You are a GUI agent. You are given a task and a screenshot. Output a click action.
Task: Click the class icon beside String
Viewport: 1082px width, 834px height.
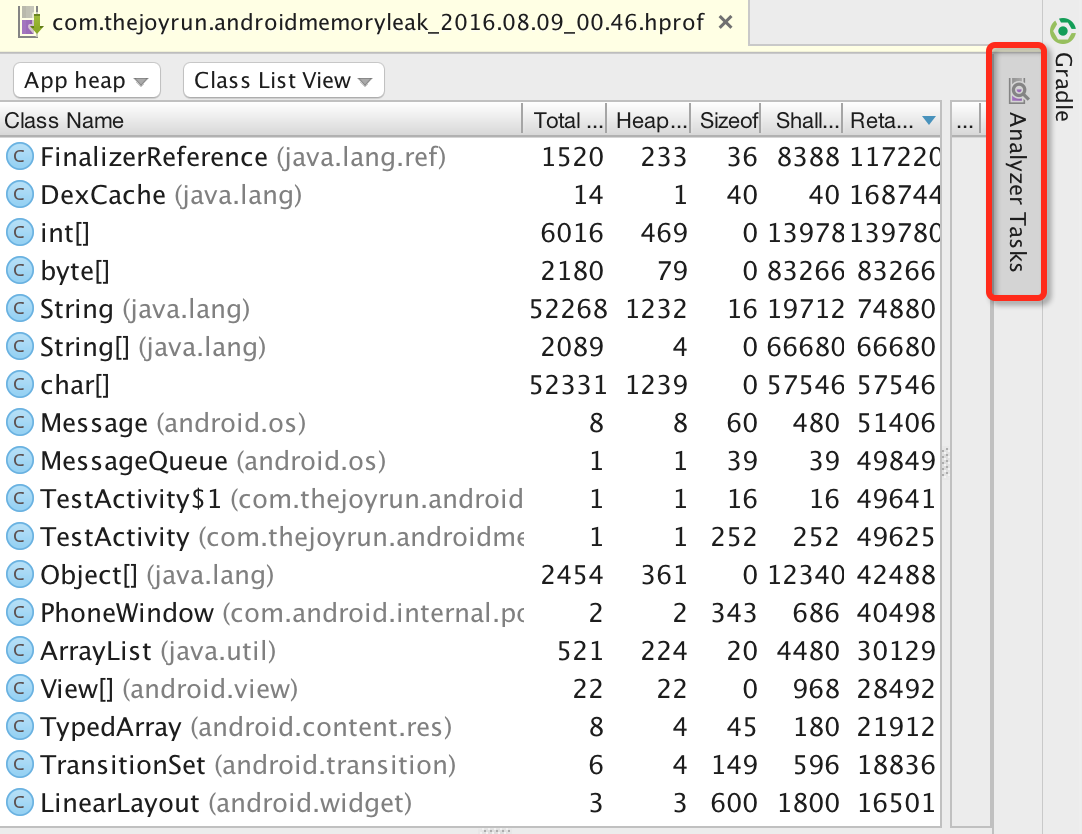(x=20, y=308)
